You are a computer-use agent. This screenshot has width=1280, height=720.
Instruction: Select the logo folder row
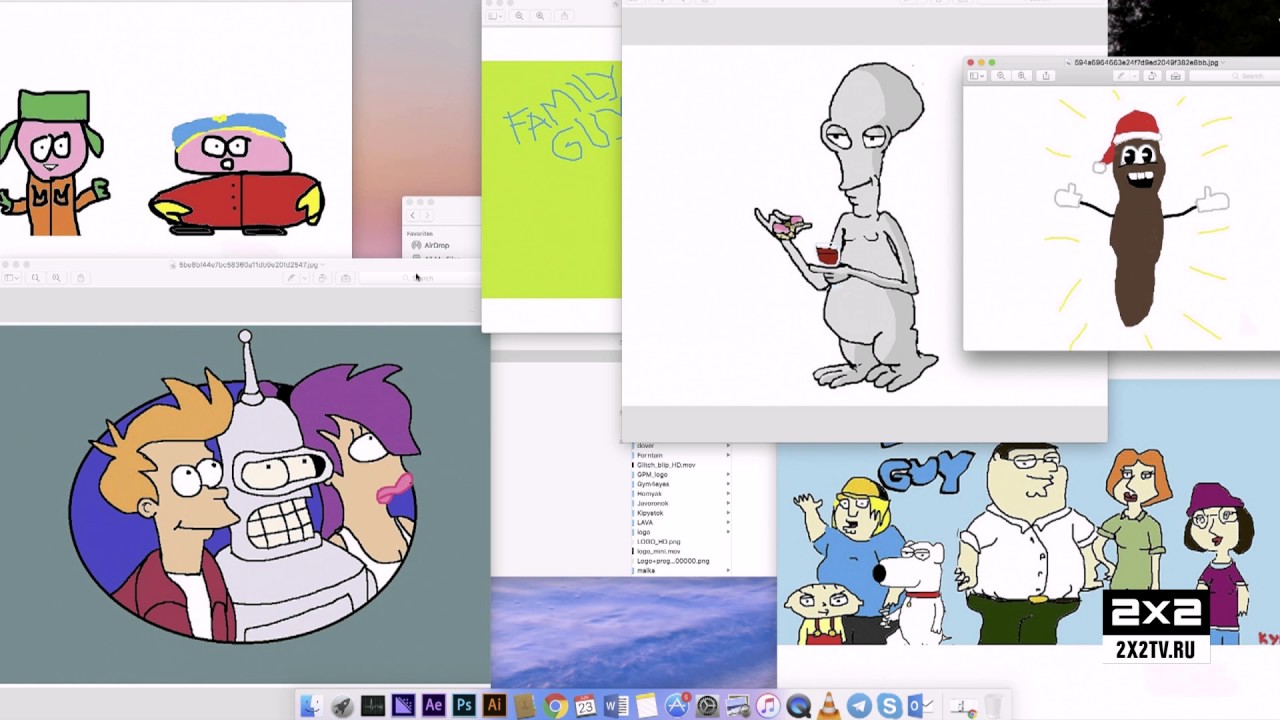[x=682, y=532]
